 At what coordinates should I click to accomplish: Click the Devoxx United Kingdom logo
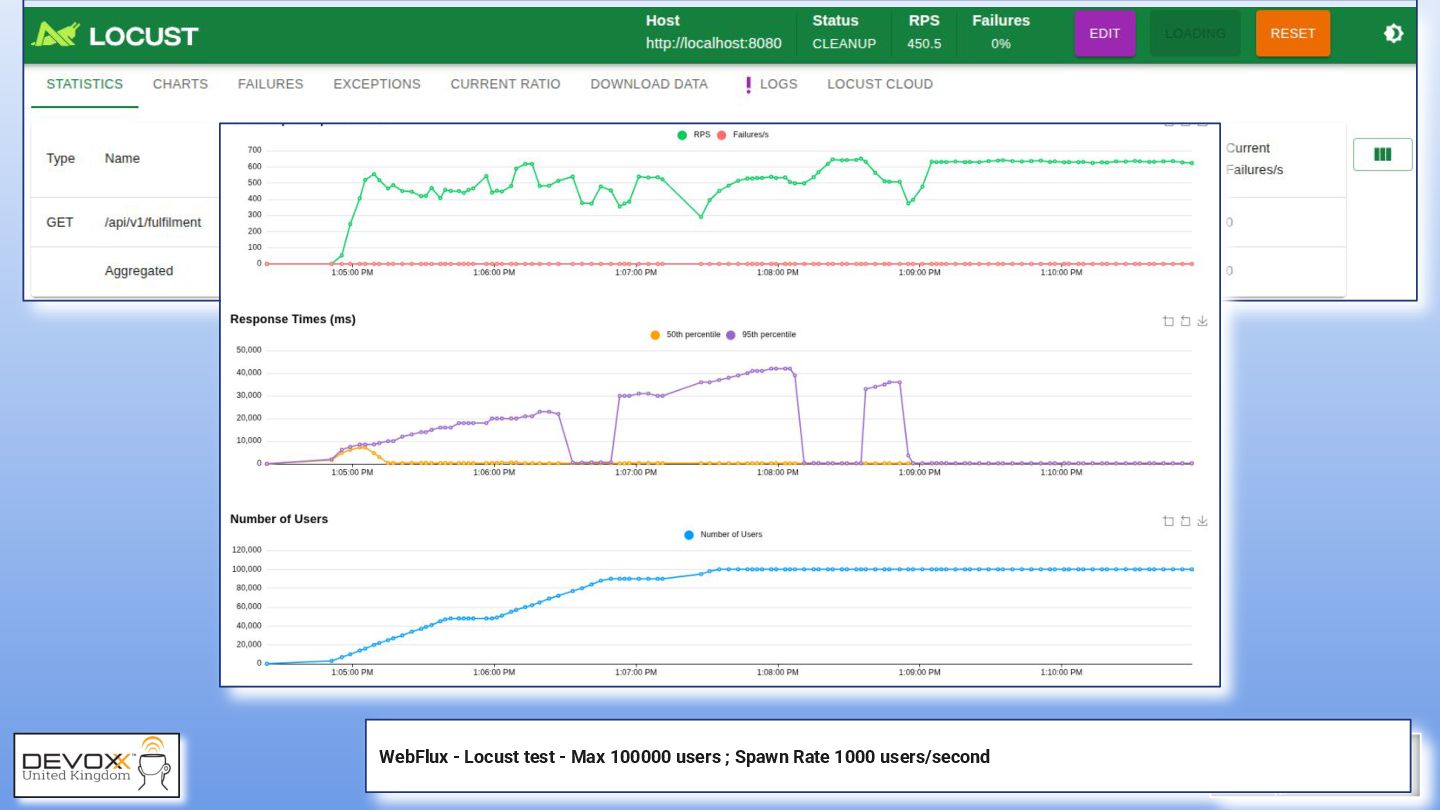pyautogui.click(x=97, y=765)
